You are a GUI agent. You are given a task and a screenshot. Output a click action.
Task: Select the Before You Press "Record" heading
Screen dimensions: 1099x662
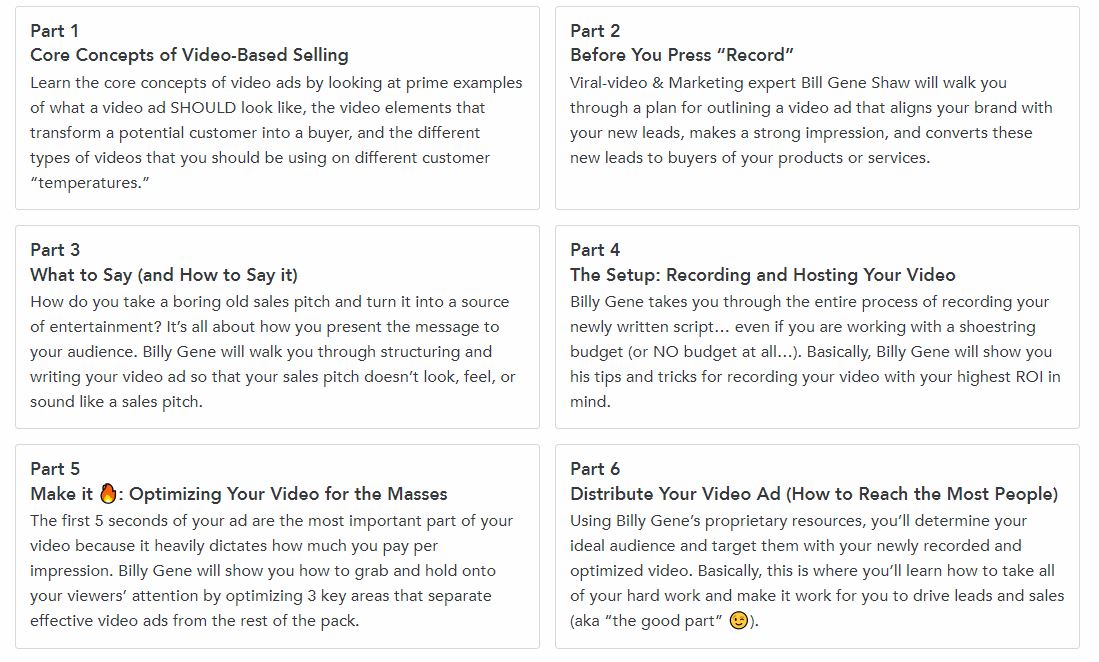pyautogui.click(x=682, y=55)
